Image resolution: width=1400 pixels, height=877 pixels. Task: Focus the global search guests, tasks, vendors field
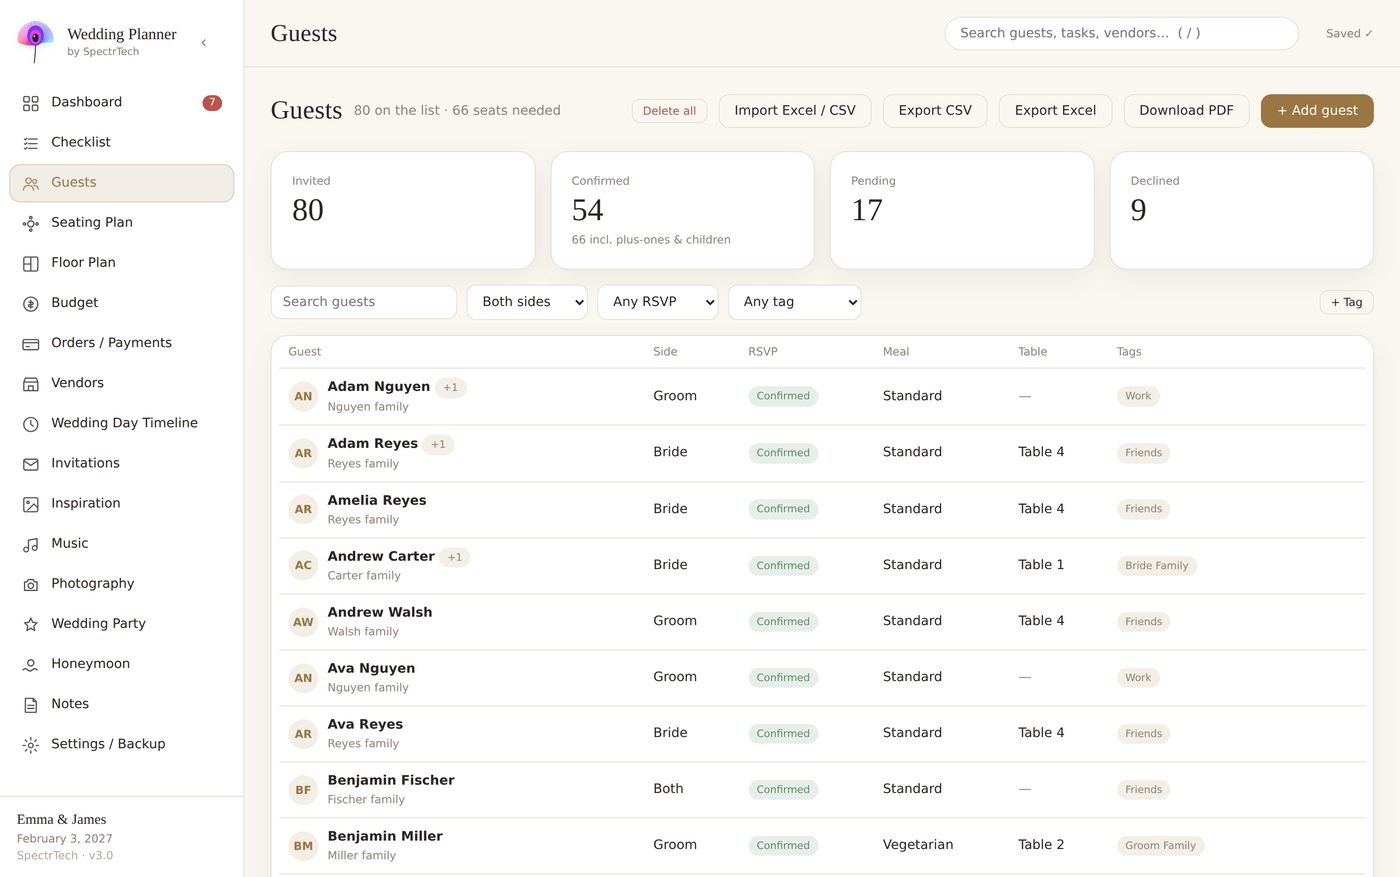click(1121, 33)
